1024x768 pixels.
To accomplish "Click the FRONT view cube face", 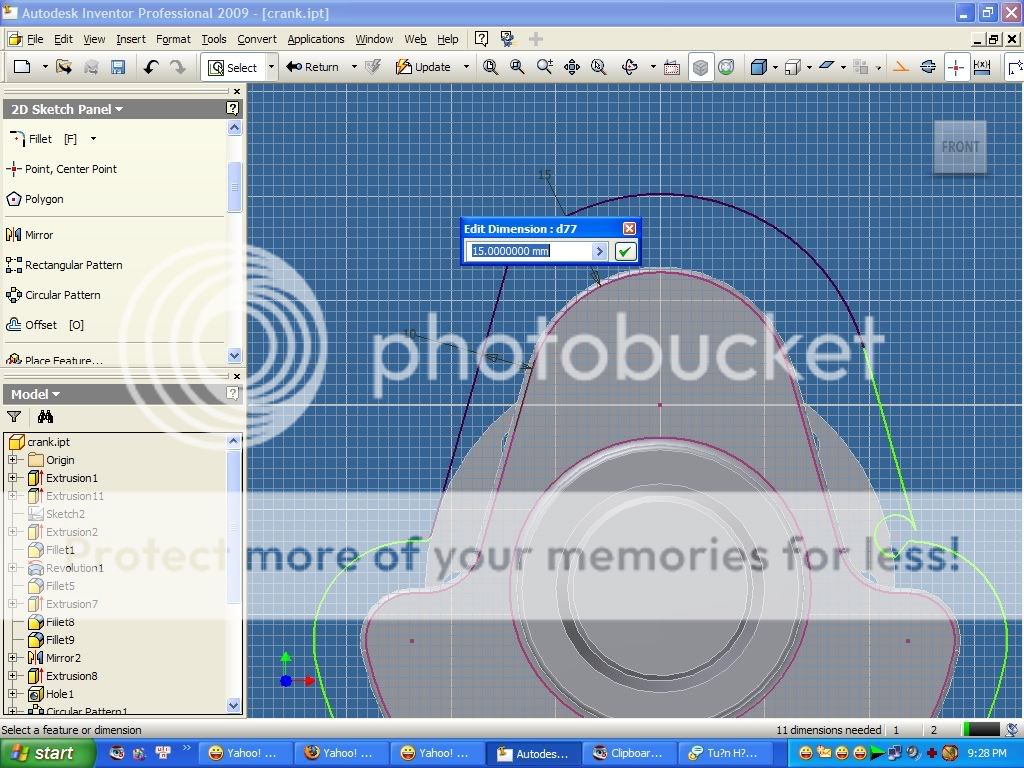I will click(960, 147).
